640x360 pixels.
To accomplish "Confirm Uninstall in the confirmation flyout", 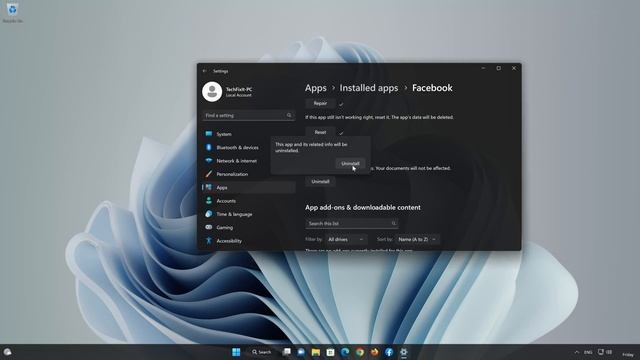I will click(x=350, y=164).
